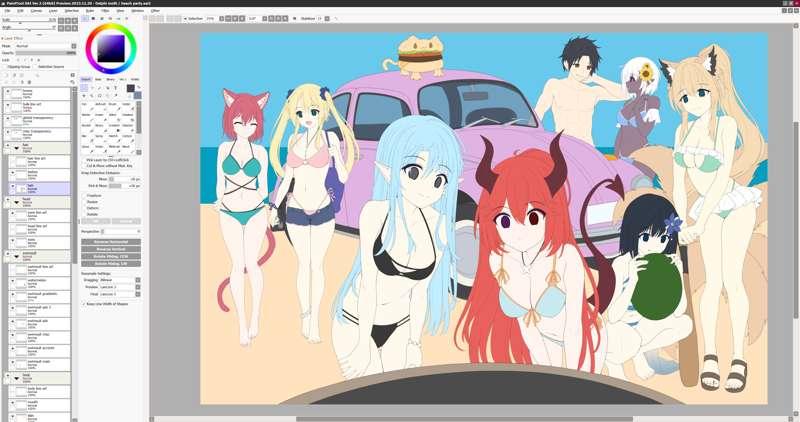This screenshot has height=422, width=800.
Task: Toggle Cut & Move without Mod. Key
Action: point(83,166)
